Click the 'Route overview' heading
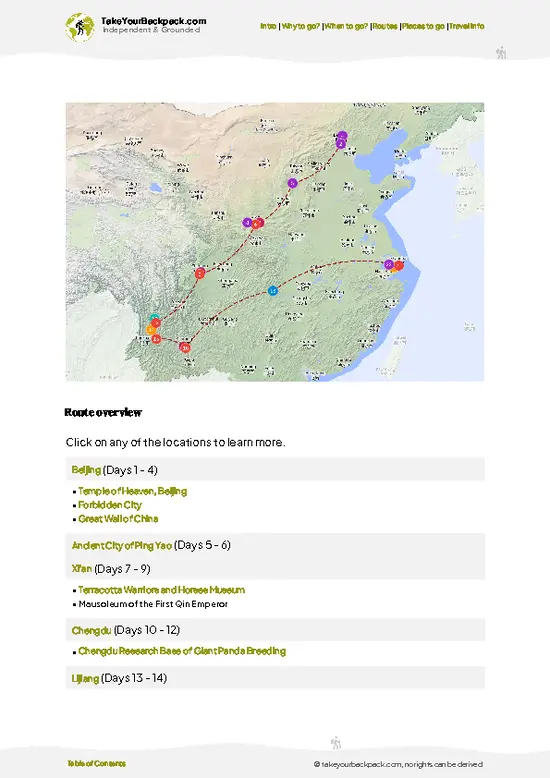This screenshot has width=550, height=778. (x=103, y=412)
